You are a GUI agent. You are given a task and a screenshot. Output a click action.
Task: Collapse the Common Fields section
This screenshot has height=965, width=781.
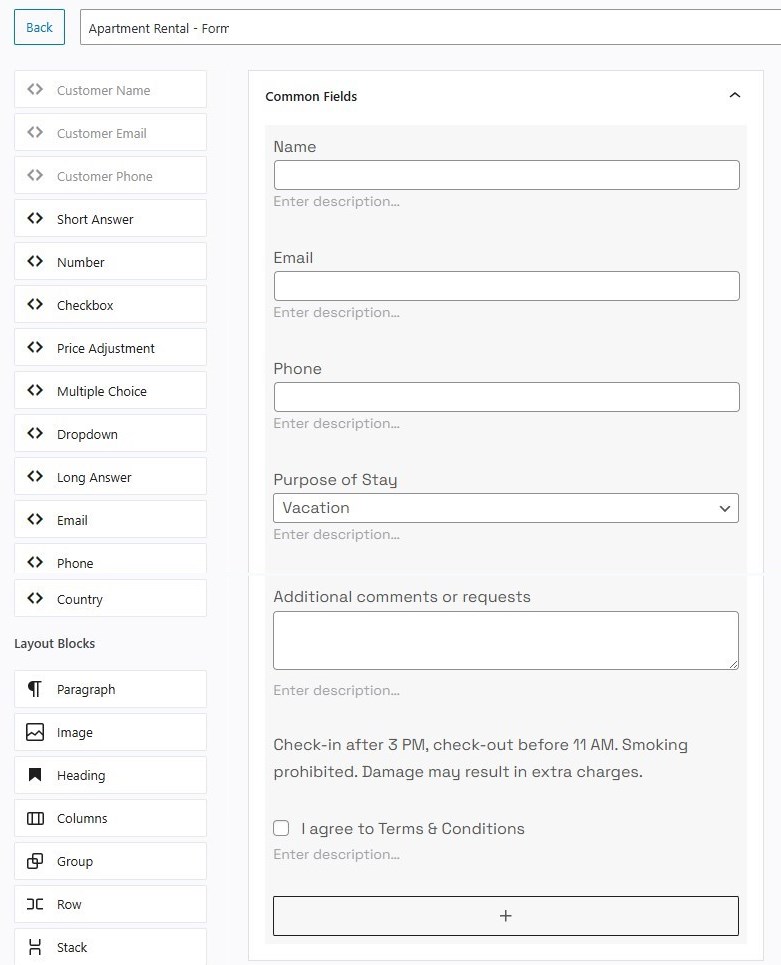(735, 95)
